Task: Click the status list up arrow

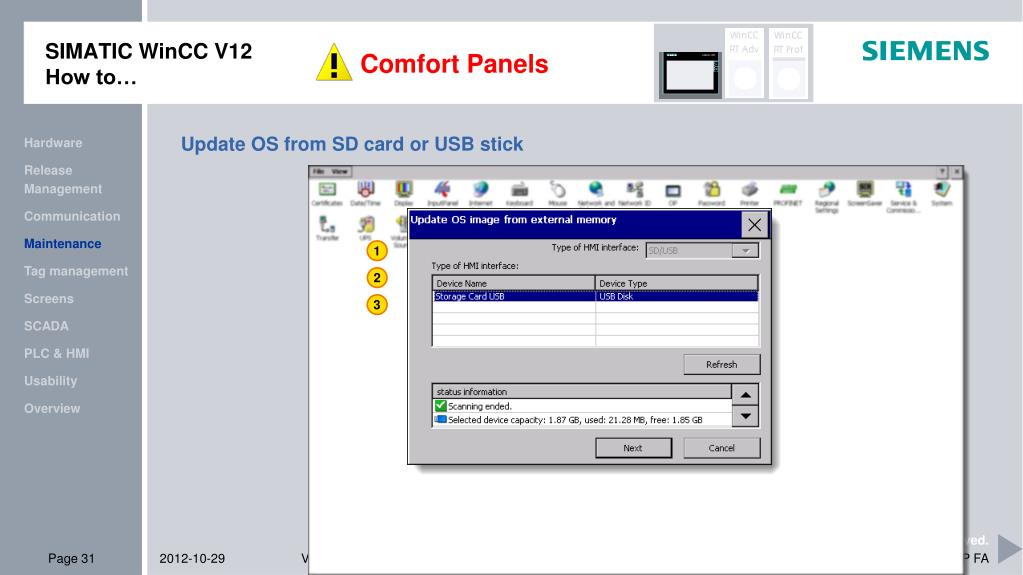Action: click(x=745, y=394)
